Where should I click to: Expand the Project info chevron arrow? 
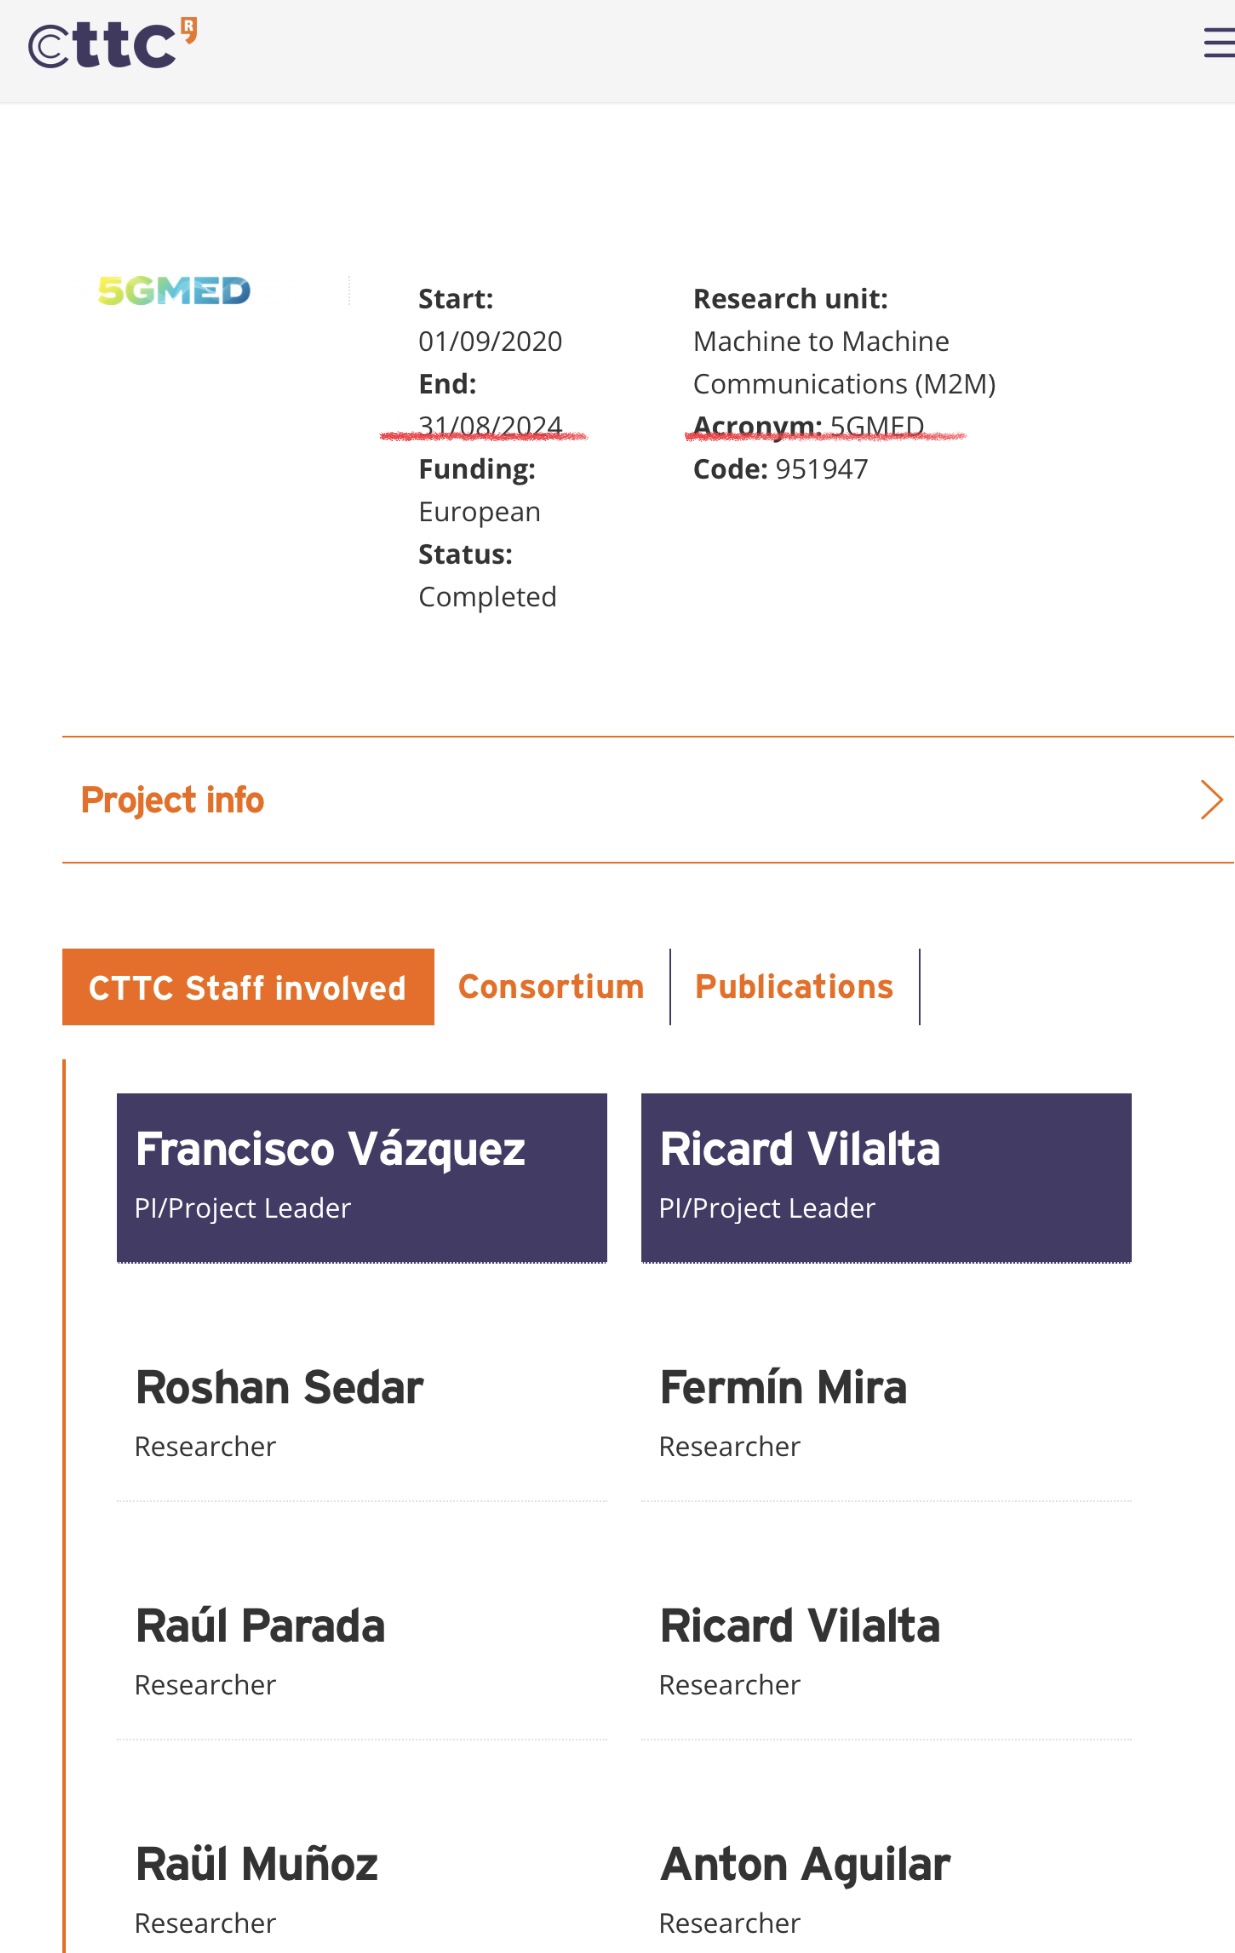click(1211, 800)
